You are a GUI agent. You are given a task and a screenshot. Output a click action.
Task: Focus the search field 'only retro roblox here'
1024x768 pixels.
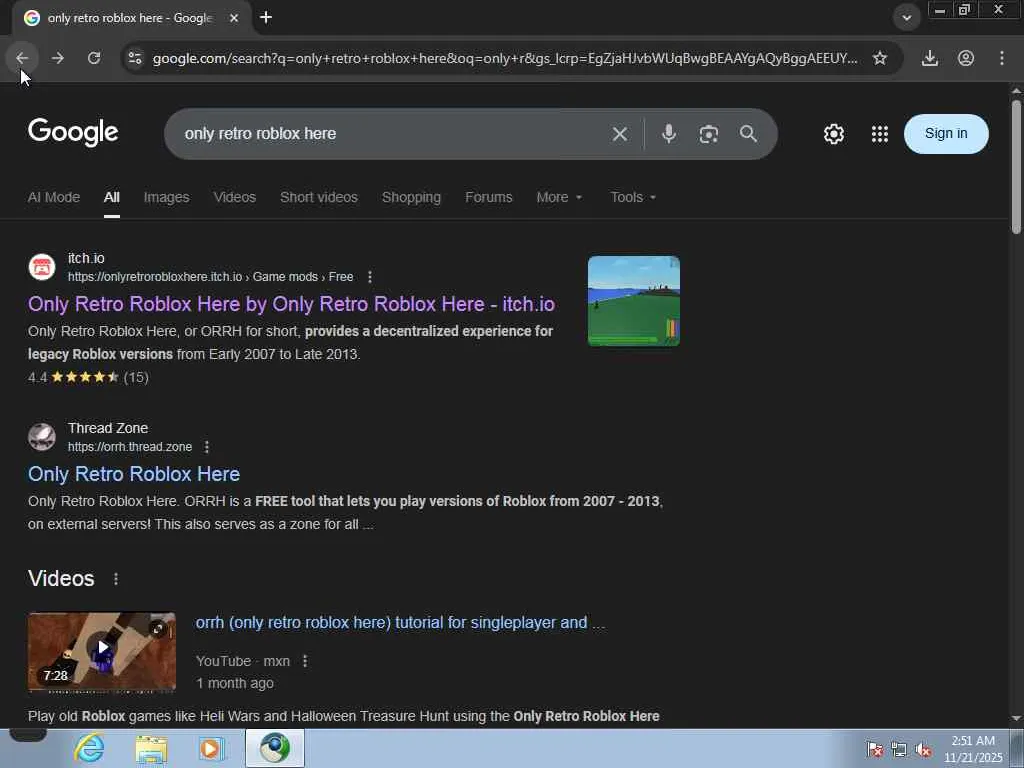point(392,134)
